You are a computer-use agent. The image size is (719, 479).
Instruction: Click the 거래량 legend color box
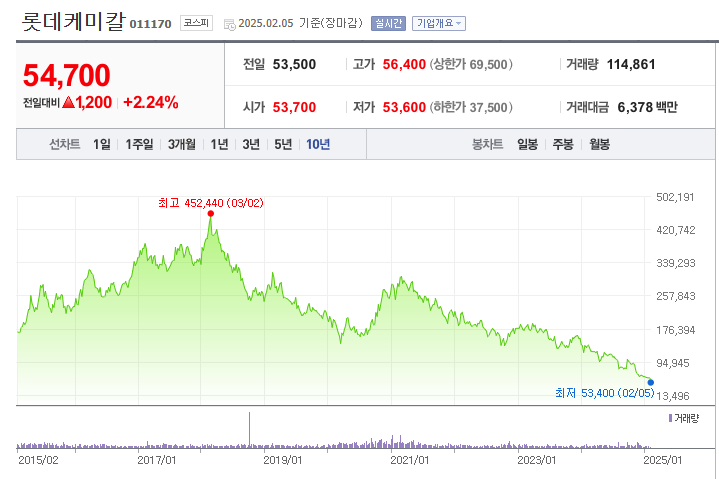pyautogui.click(x=670, y=418)
